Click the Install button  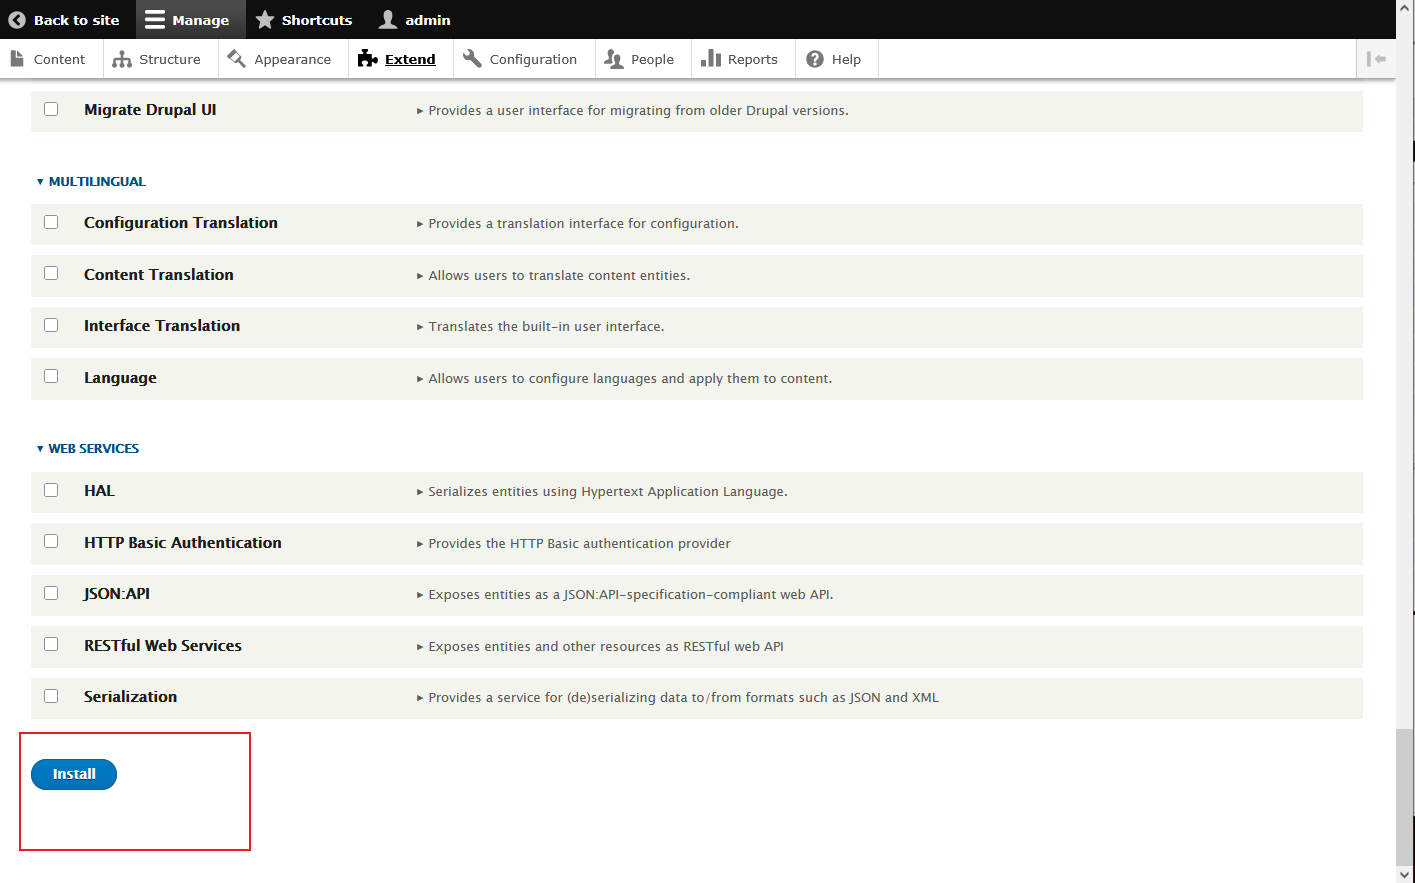pyautogui.click(x=74, y=774)
